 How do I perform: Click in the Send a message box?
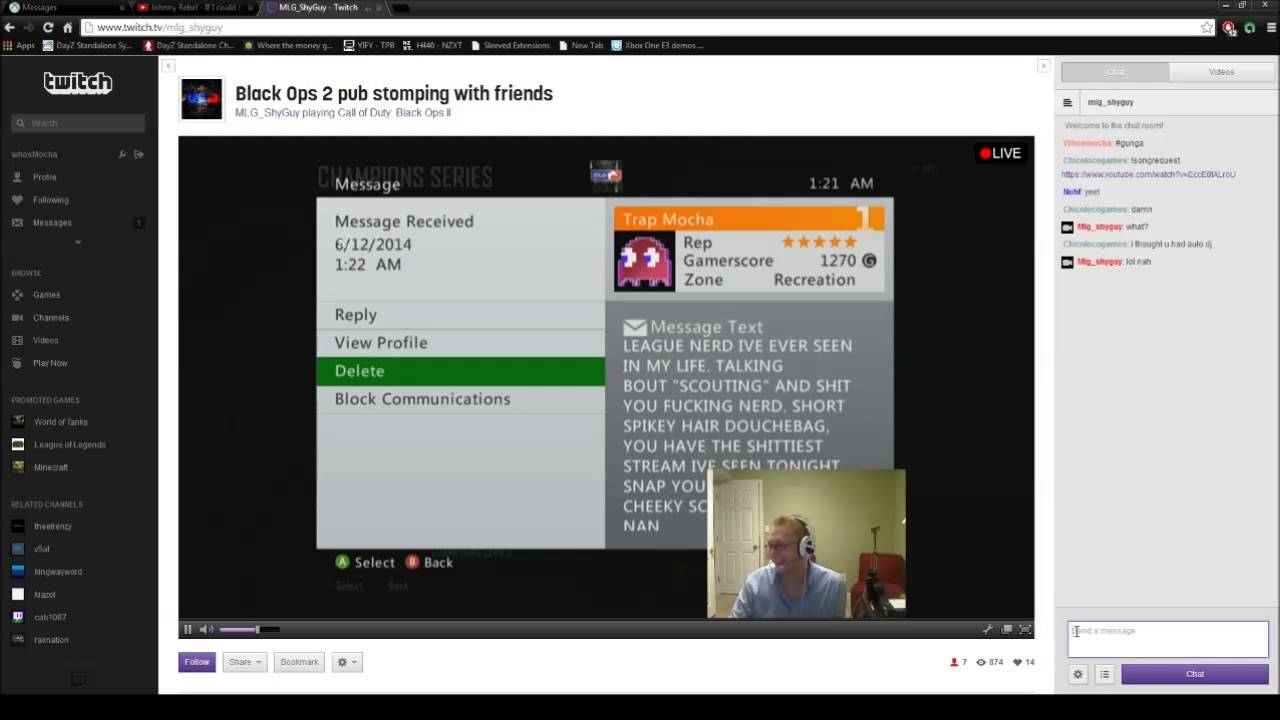(1168, 640)
